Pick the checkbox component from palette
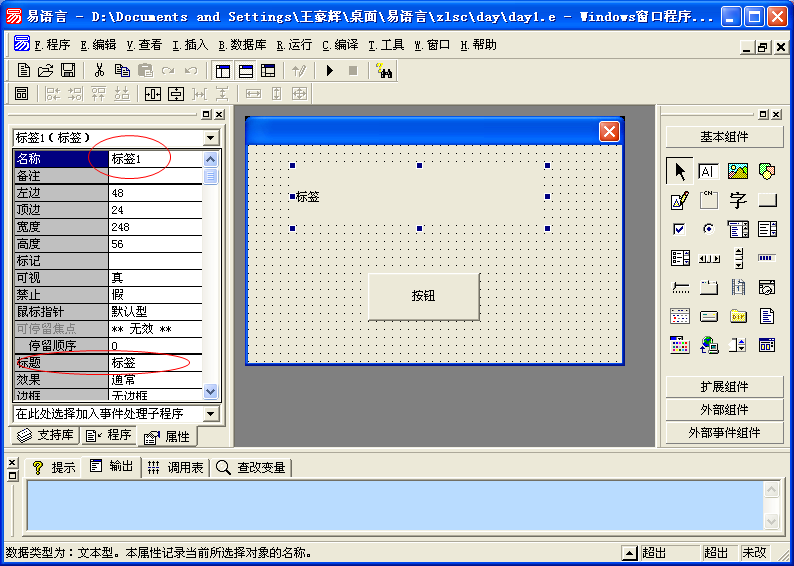The height and width of the screenshot is (566, 794). pos(680,229)
